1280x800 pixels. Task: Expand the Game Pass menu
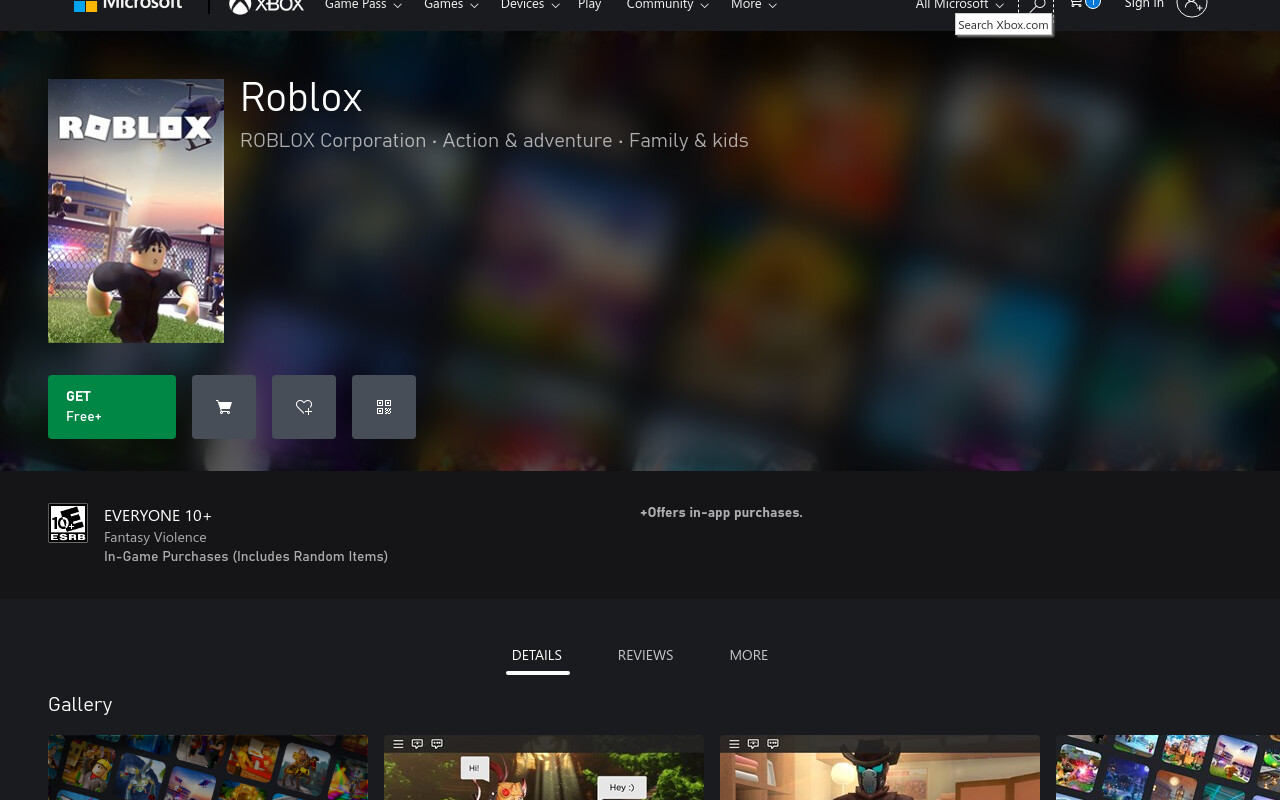click(363, 5)
